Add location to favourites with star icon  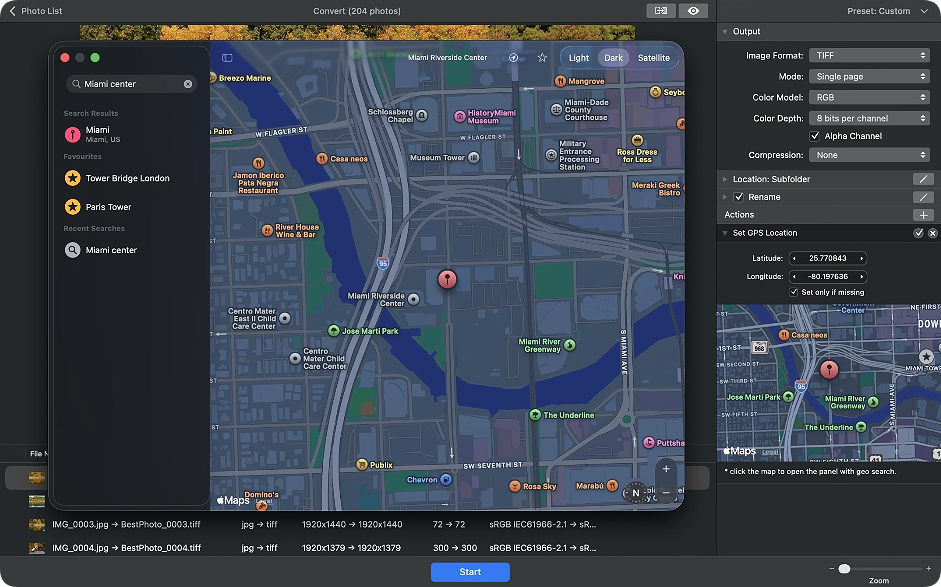543,58
